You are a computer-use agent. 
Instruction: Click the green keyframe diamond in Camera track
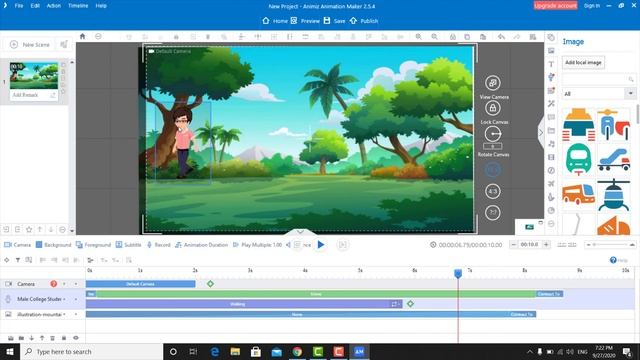pyautogui.click(x=210, y=284)
